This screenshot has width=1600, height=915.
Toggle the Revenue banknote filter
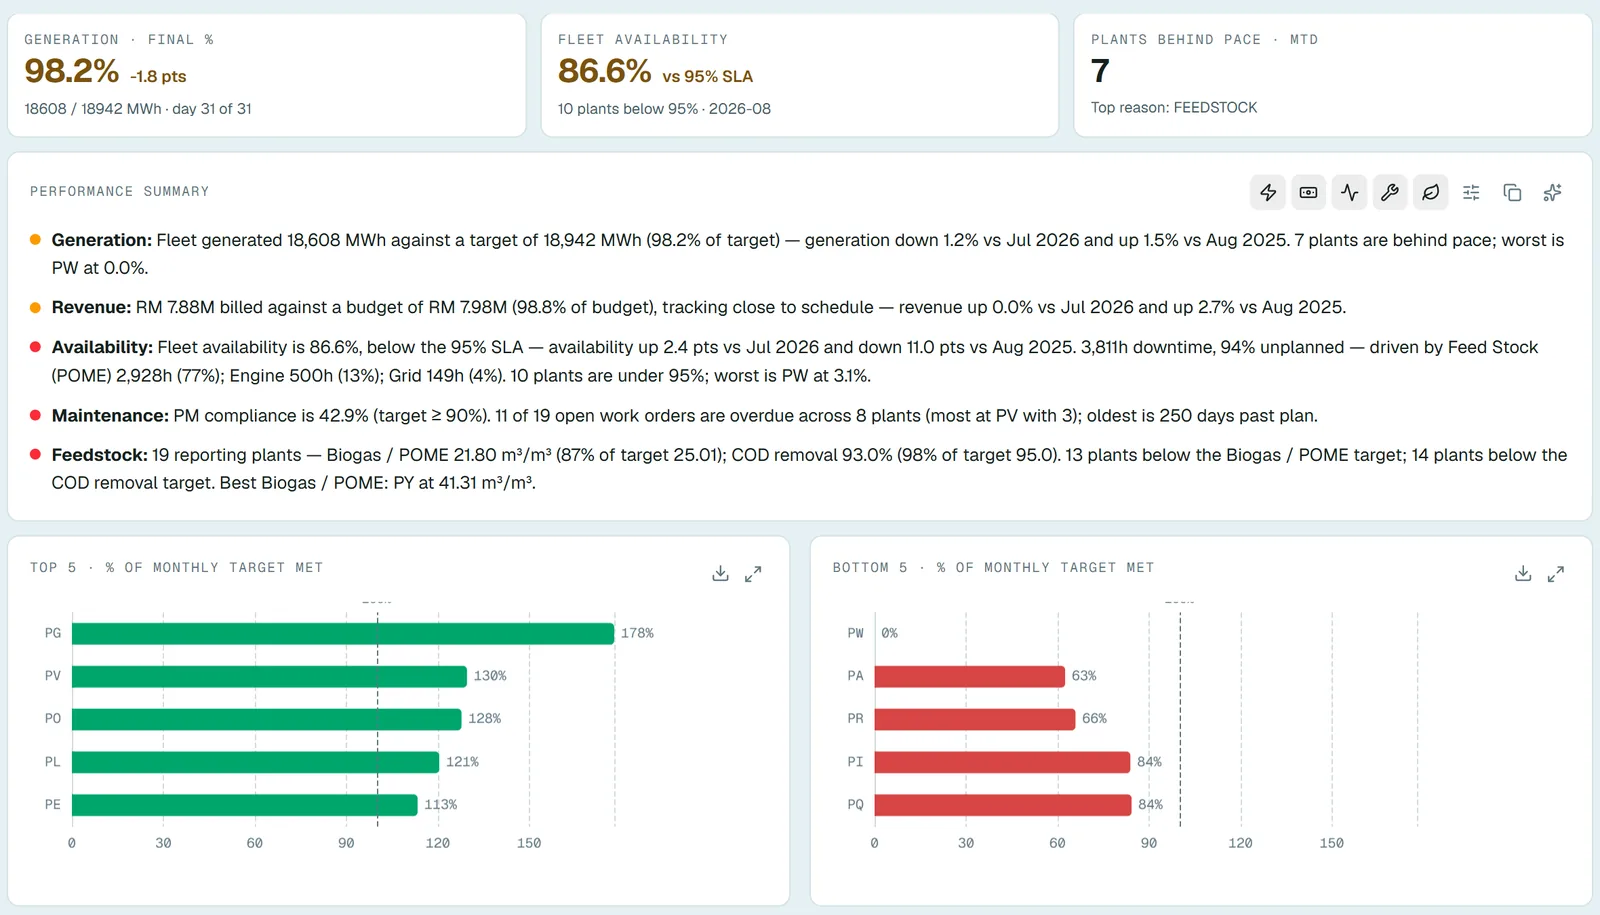[1308, 192]
